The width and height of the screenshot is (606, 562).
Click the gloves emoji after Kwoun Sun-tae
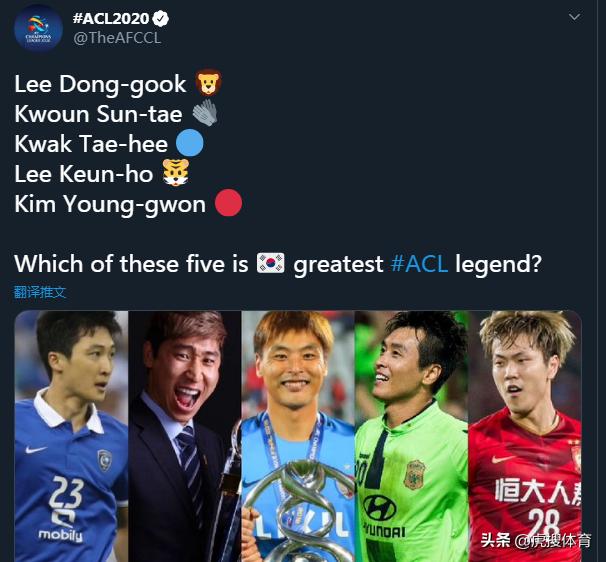[205, 112]
